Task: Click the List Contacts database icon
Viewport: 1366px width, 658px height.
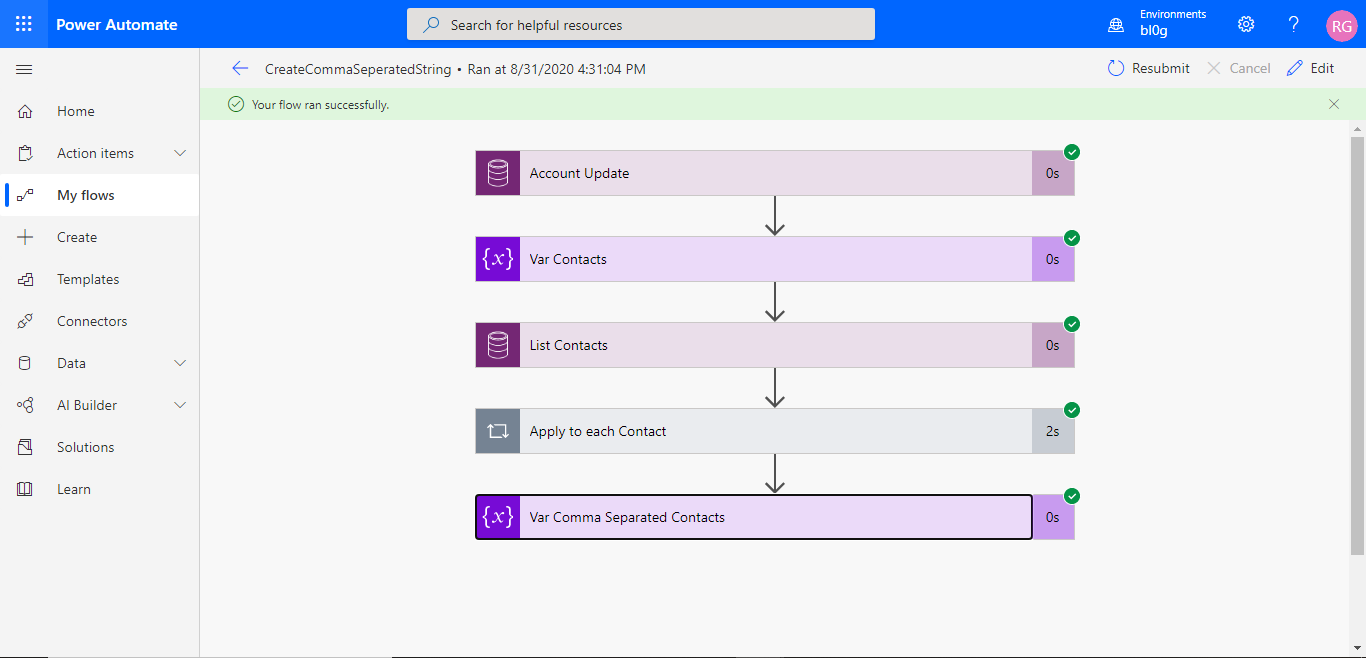Action: (498, 345)
